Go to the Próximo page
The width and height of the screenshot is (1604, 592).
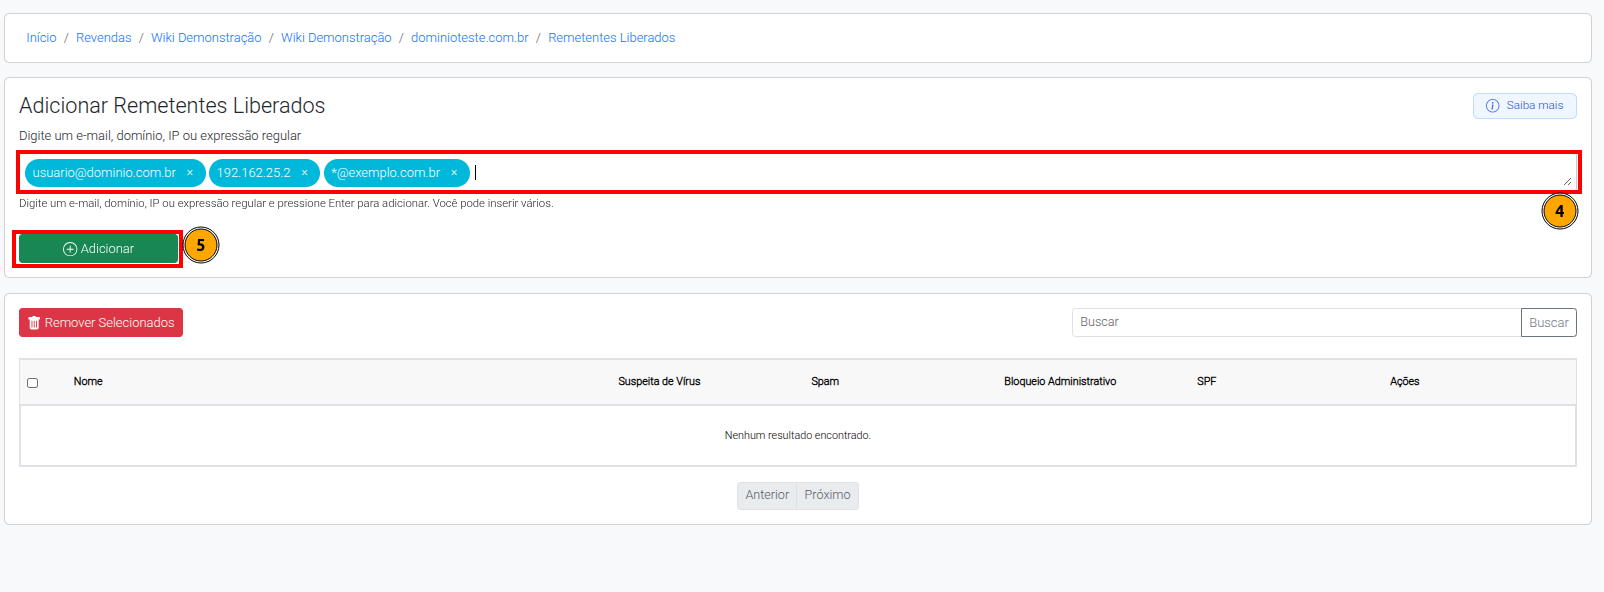[827, 495]
